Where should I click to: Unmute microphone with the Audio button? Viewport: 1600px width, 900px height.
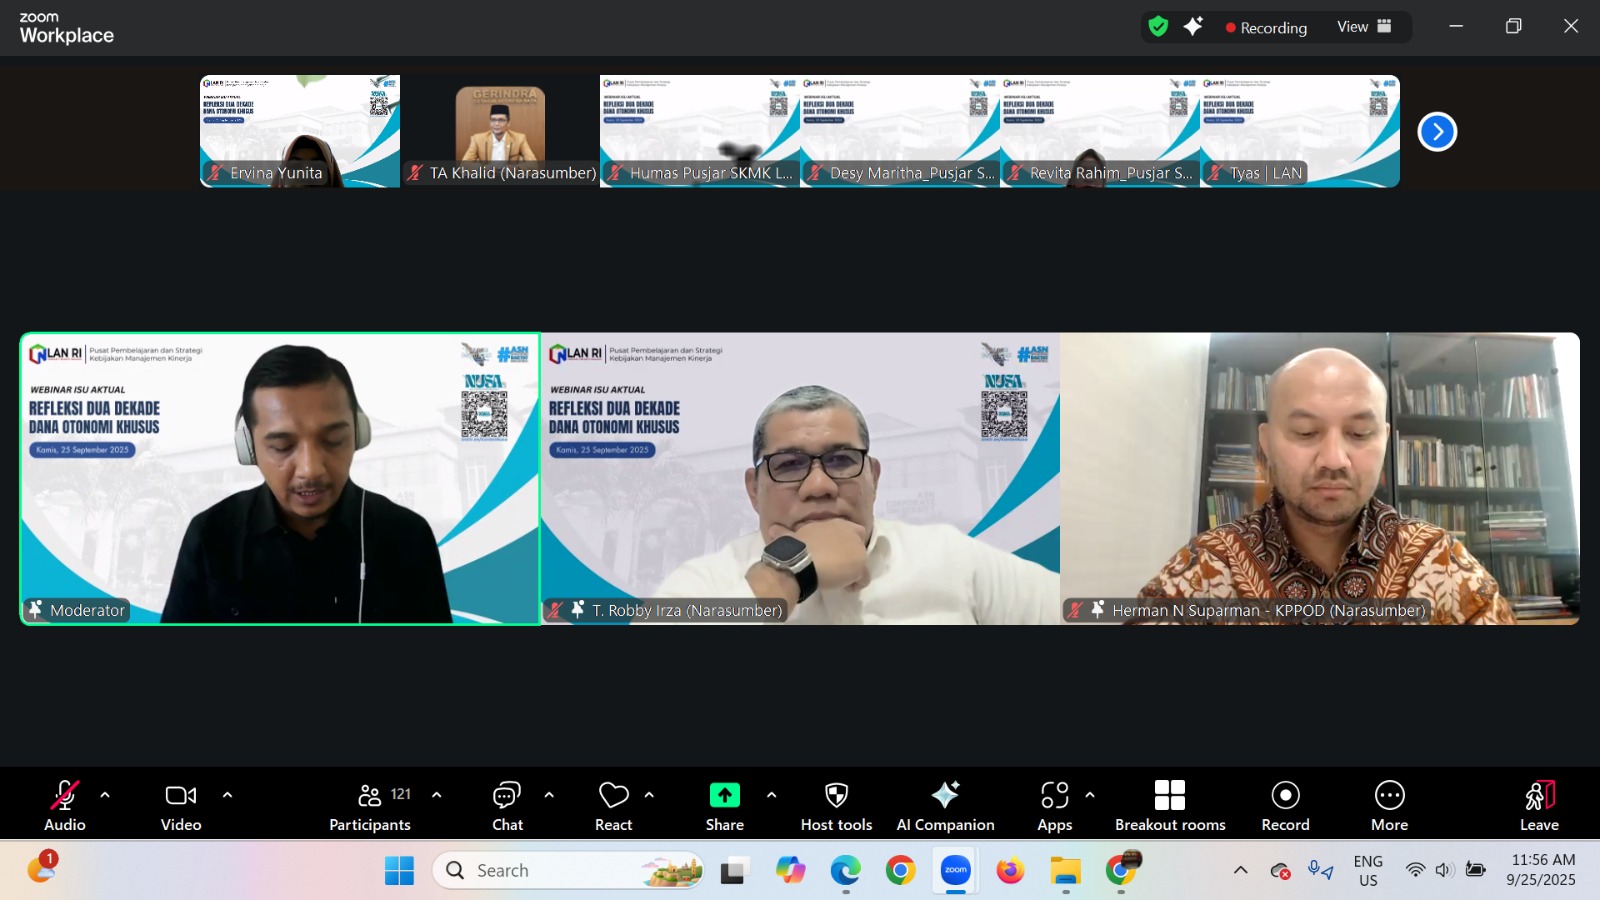click(x=65, y=805)
